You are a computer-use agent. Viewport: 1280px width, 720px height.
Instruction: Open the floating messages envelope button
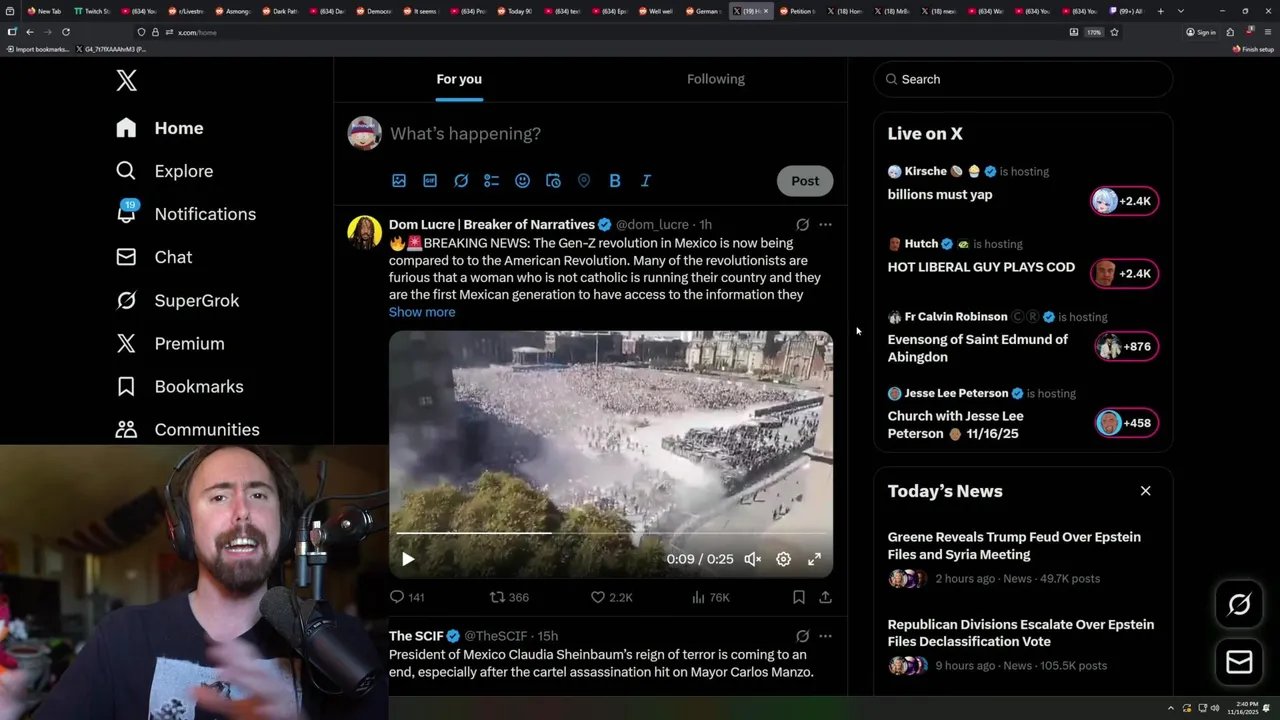(x=1239, y=662)
